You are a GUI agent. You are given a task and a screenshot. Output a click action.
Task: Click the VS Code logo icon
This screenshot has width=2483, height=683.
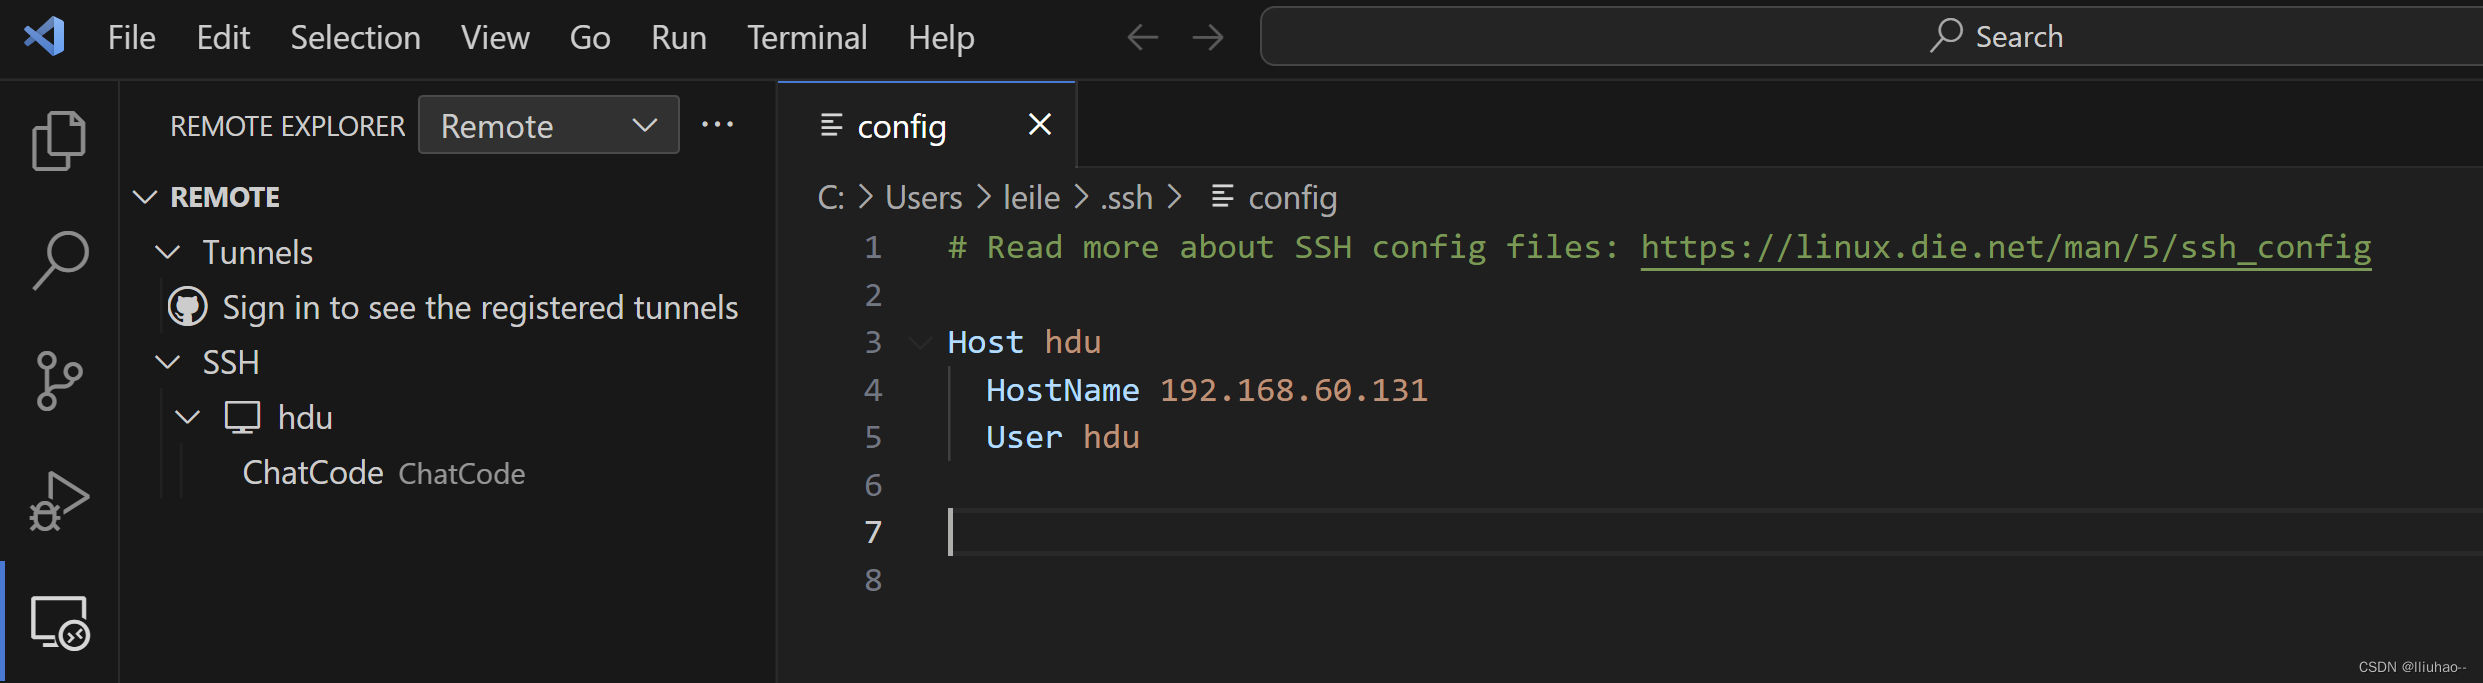click(44, 37)
